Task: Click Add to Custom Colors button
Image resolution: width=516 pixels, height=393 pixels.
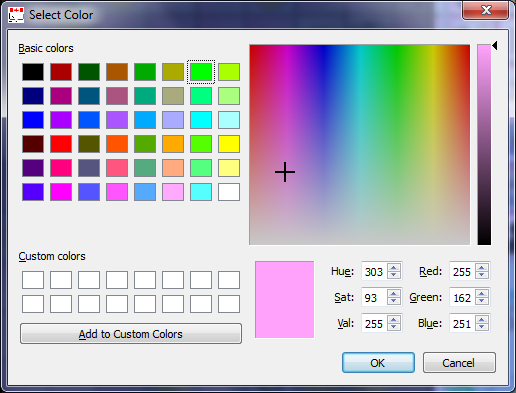Action: tap(131, 334)
